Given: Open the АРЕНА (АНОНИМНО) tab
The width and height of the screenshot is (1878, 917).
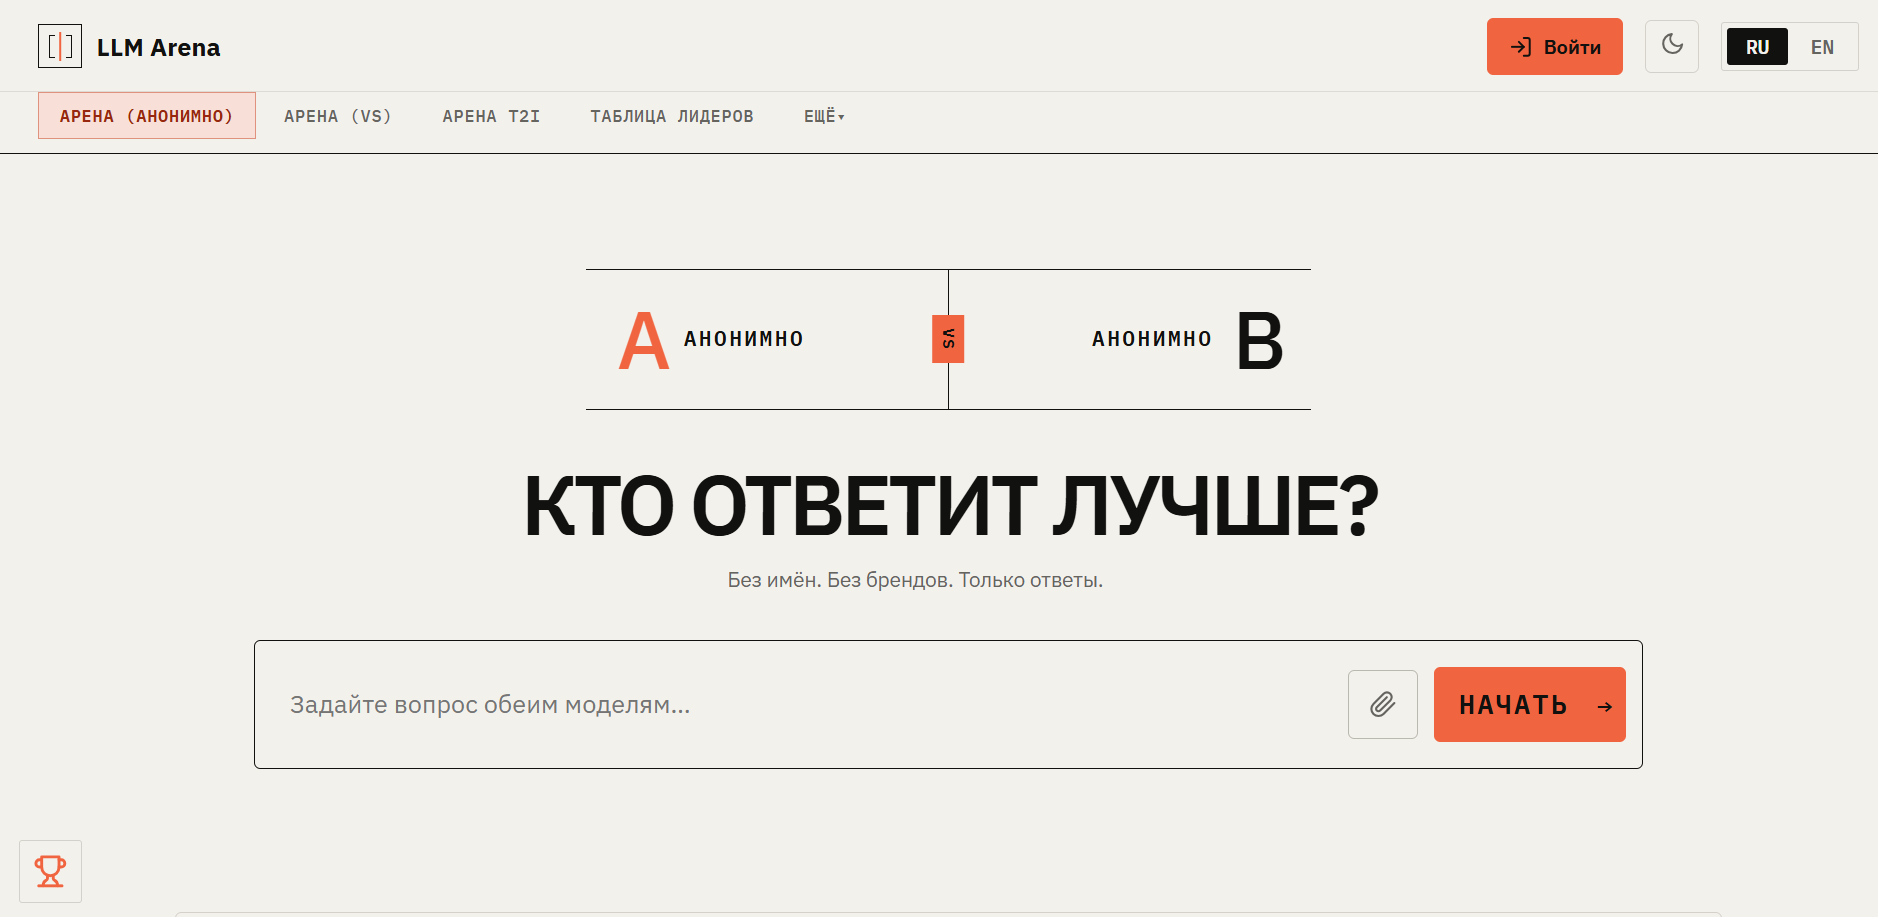Looking at the screenshot, I should [x=147, y=116].
